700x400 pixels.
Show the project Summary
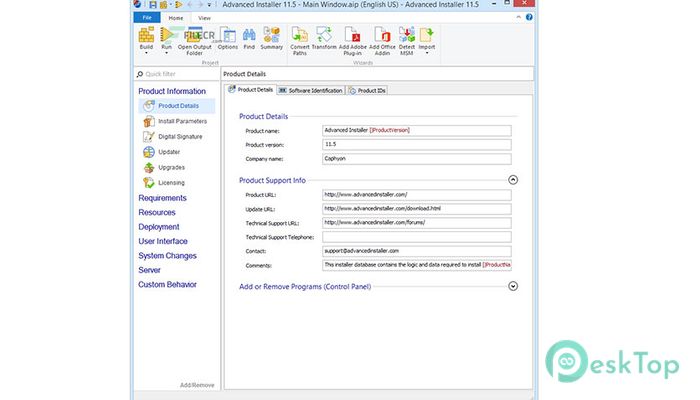coord(271,38)
